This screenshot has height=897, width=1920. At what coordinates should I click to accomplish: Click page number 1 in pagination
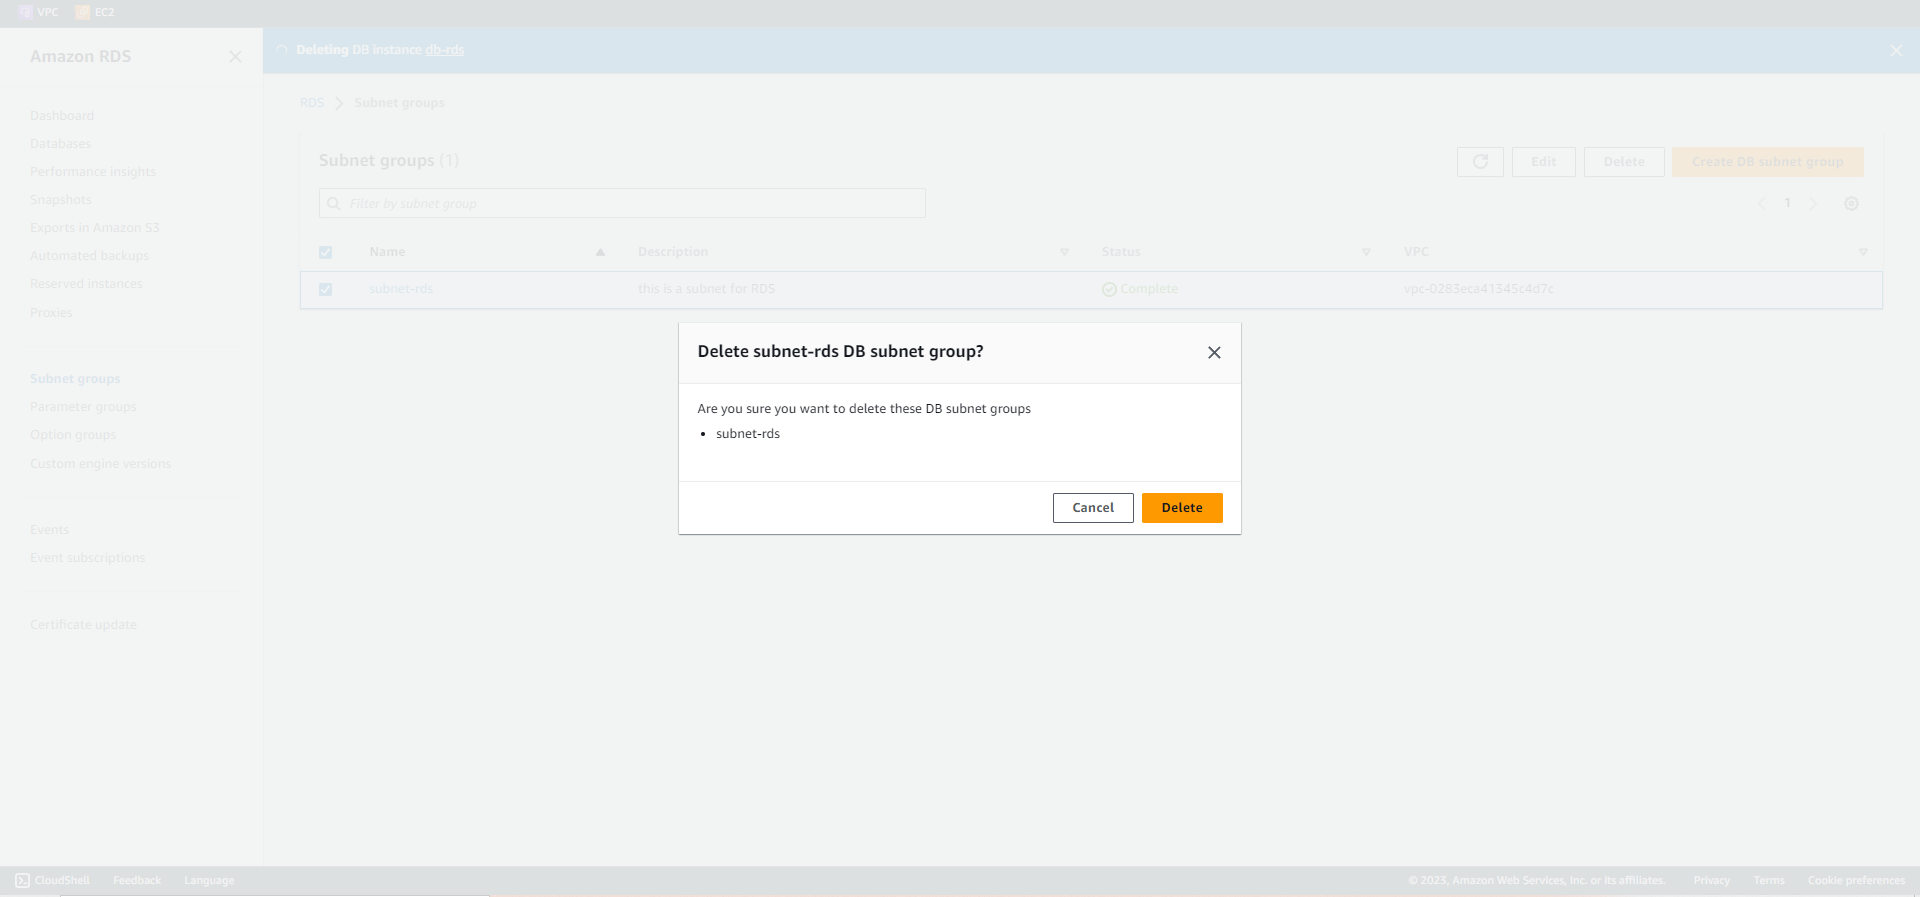coord(1788,203)
